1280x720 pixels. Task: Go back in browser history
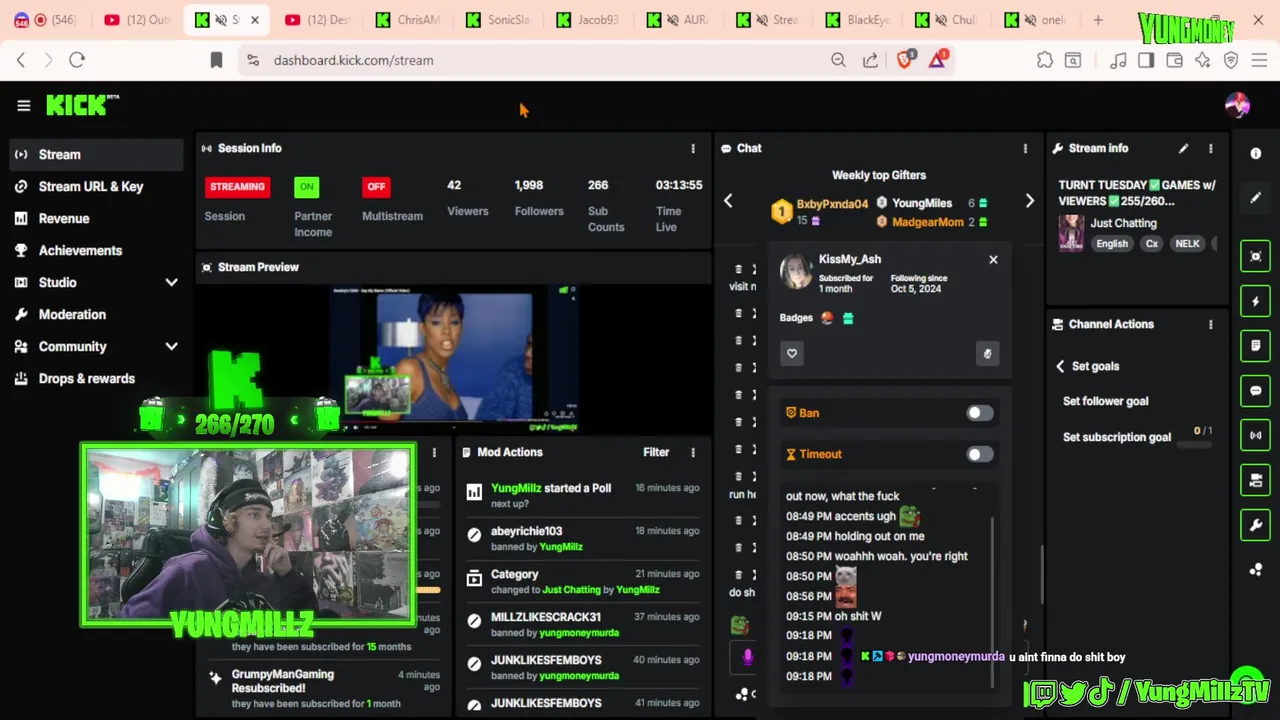tap(21, 60)
